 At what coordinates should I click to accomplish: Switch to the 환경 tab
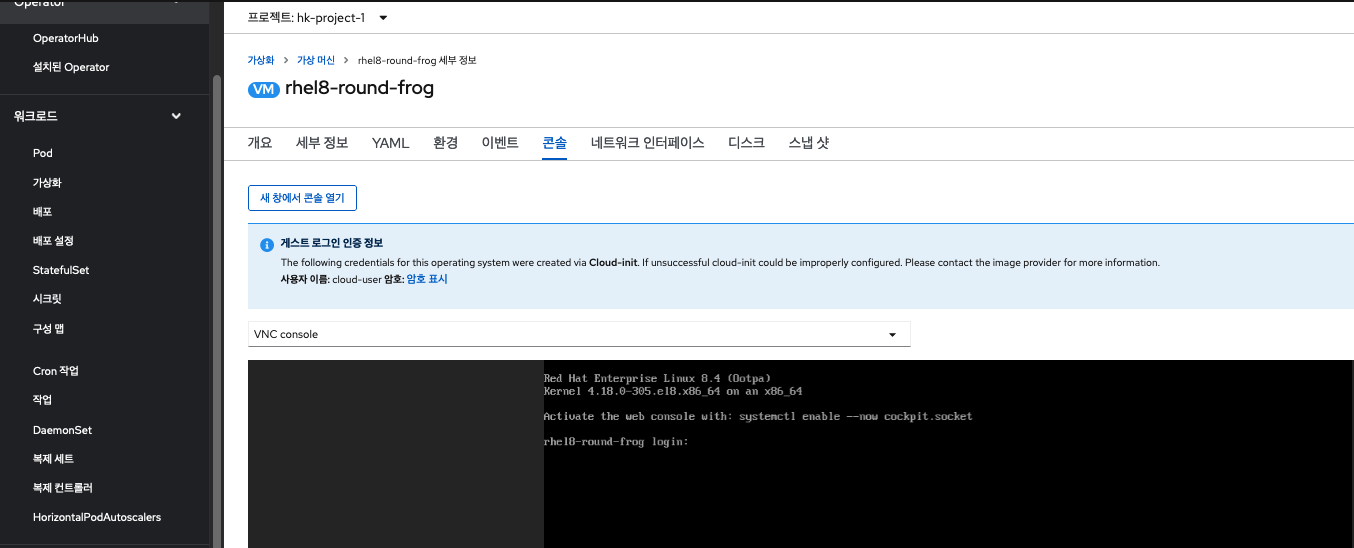[446, 143]
